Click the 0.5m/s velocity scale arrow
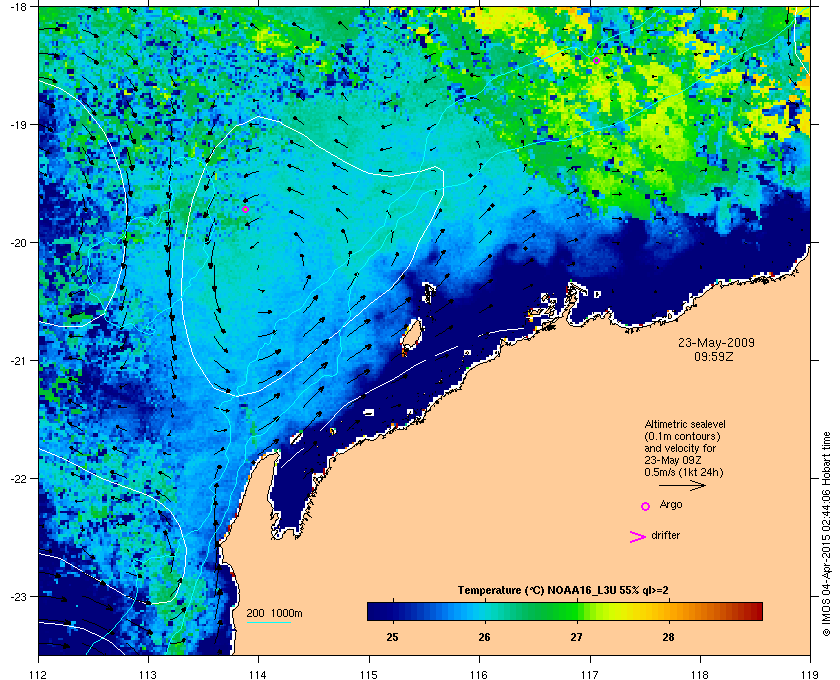 point(682,485)
